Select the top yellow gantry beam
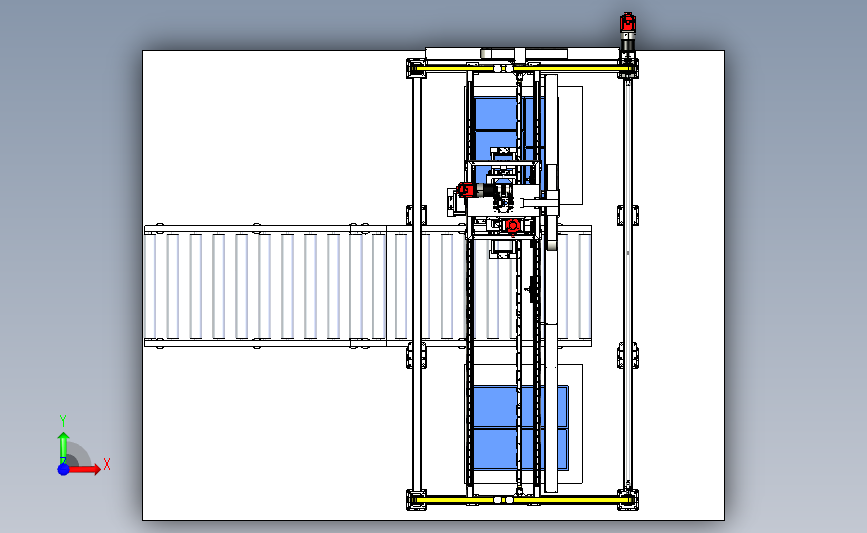 pyautogui.click(x=523, y=68)
